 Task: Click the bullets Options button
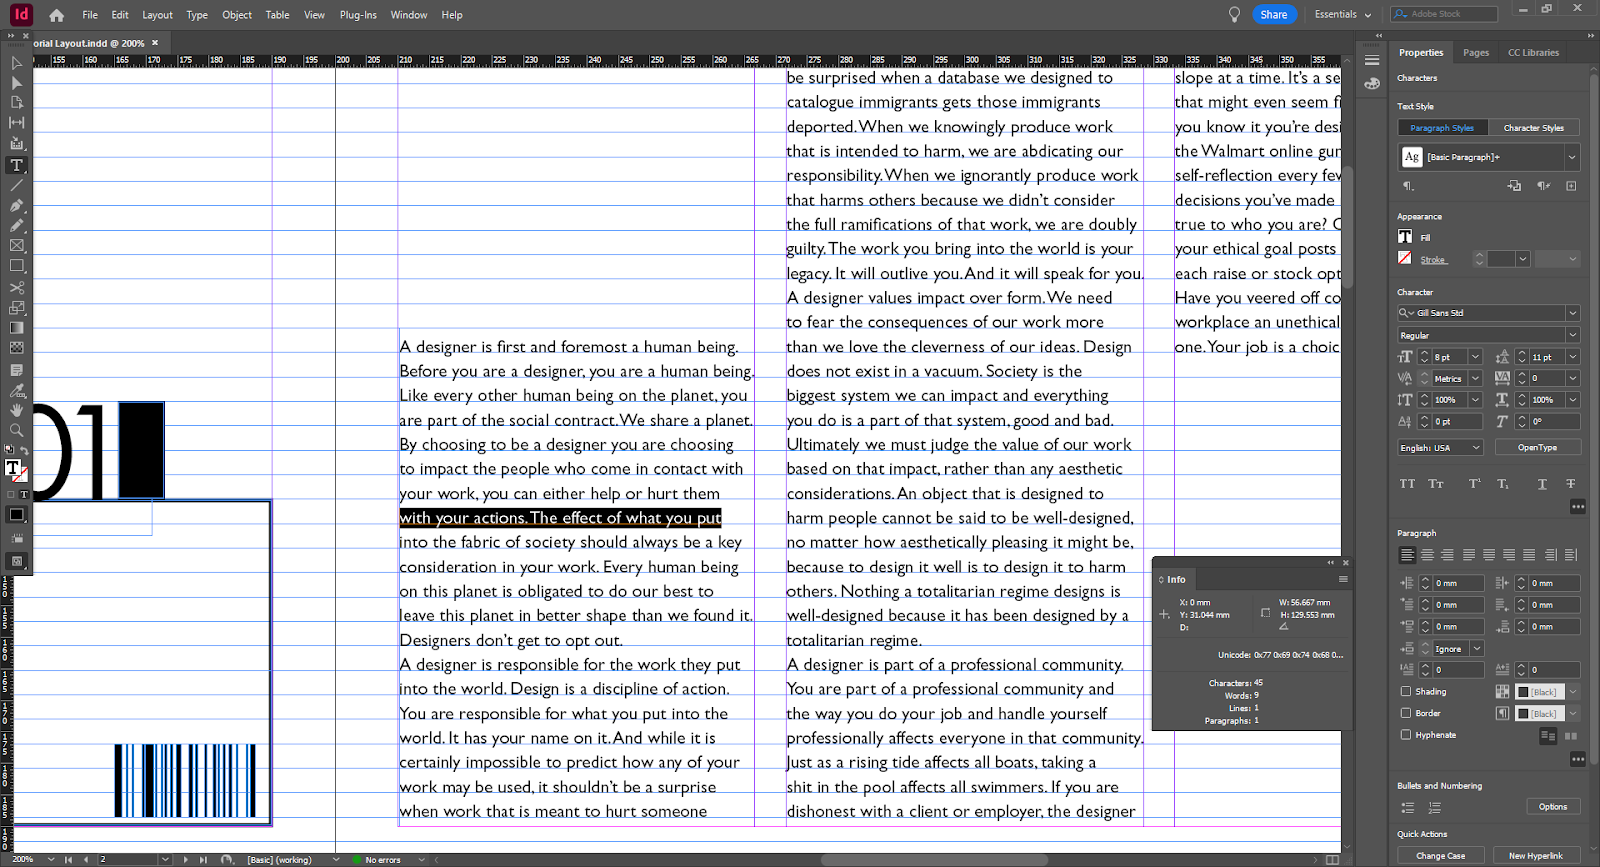click(x=1553, y=807)
